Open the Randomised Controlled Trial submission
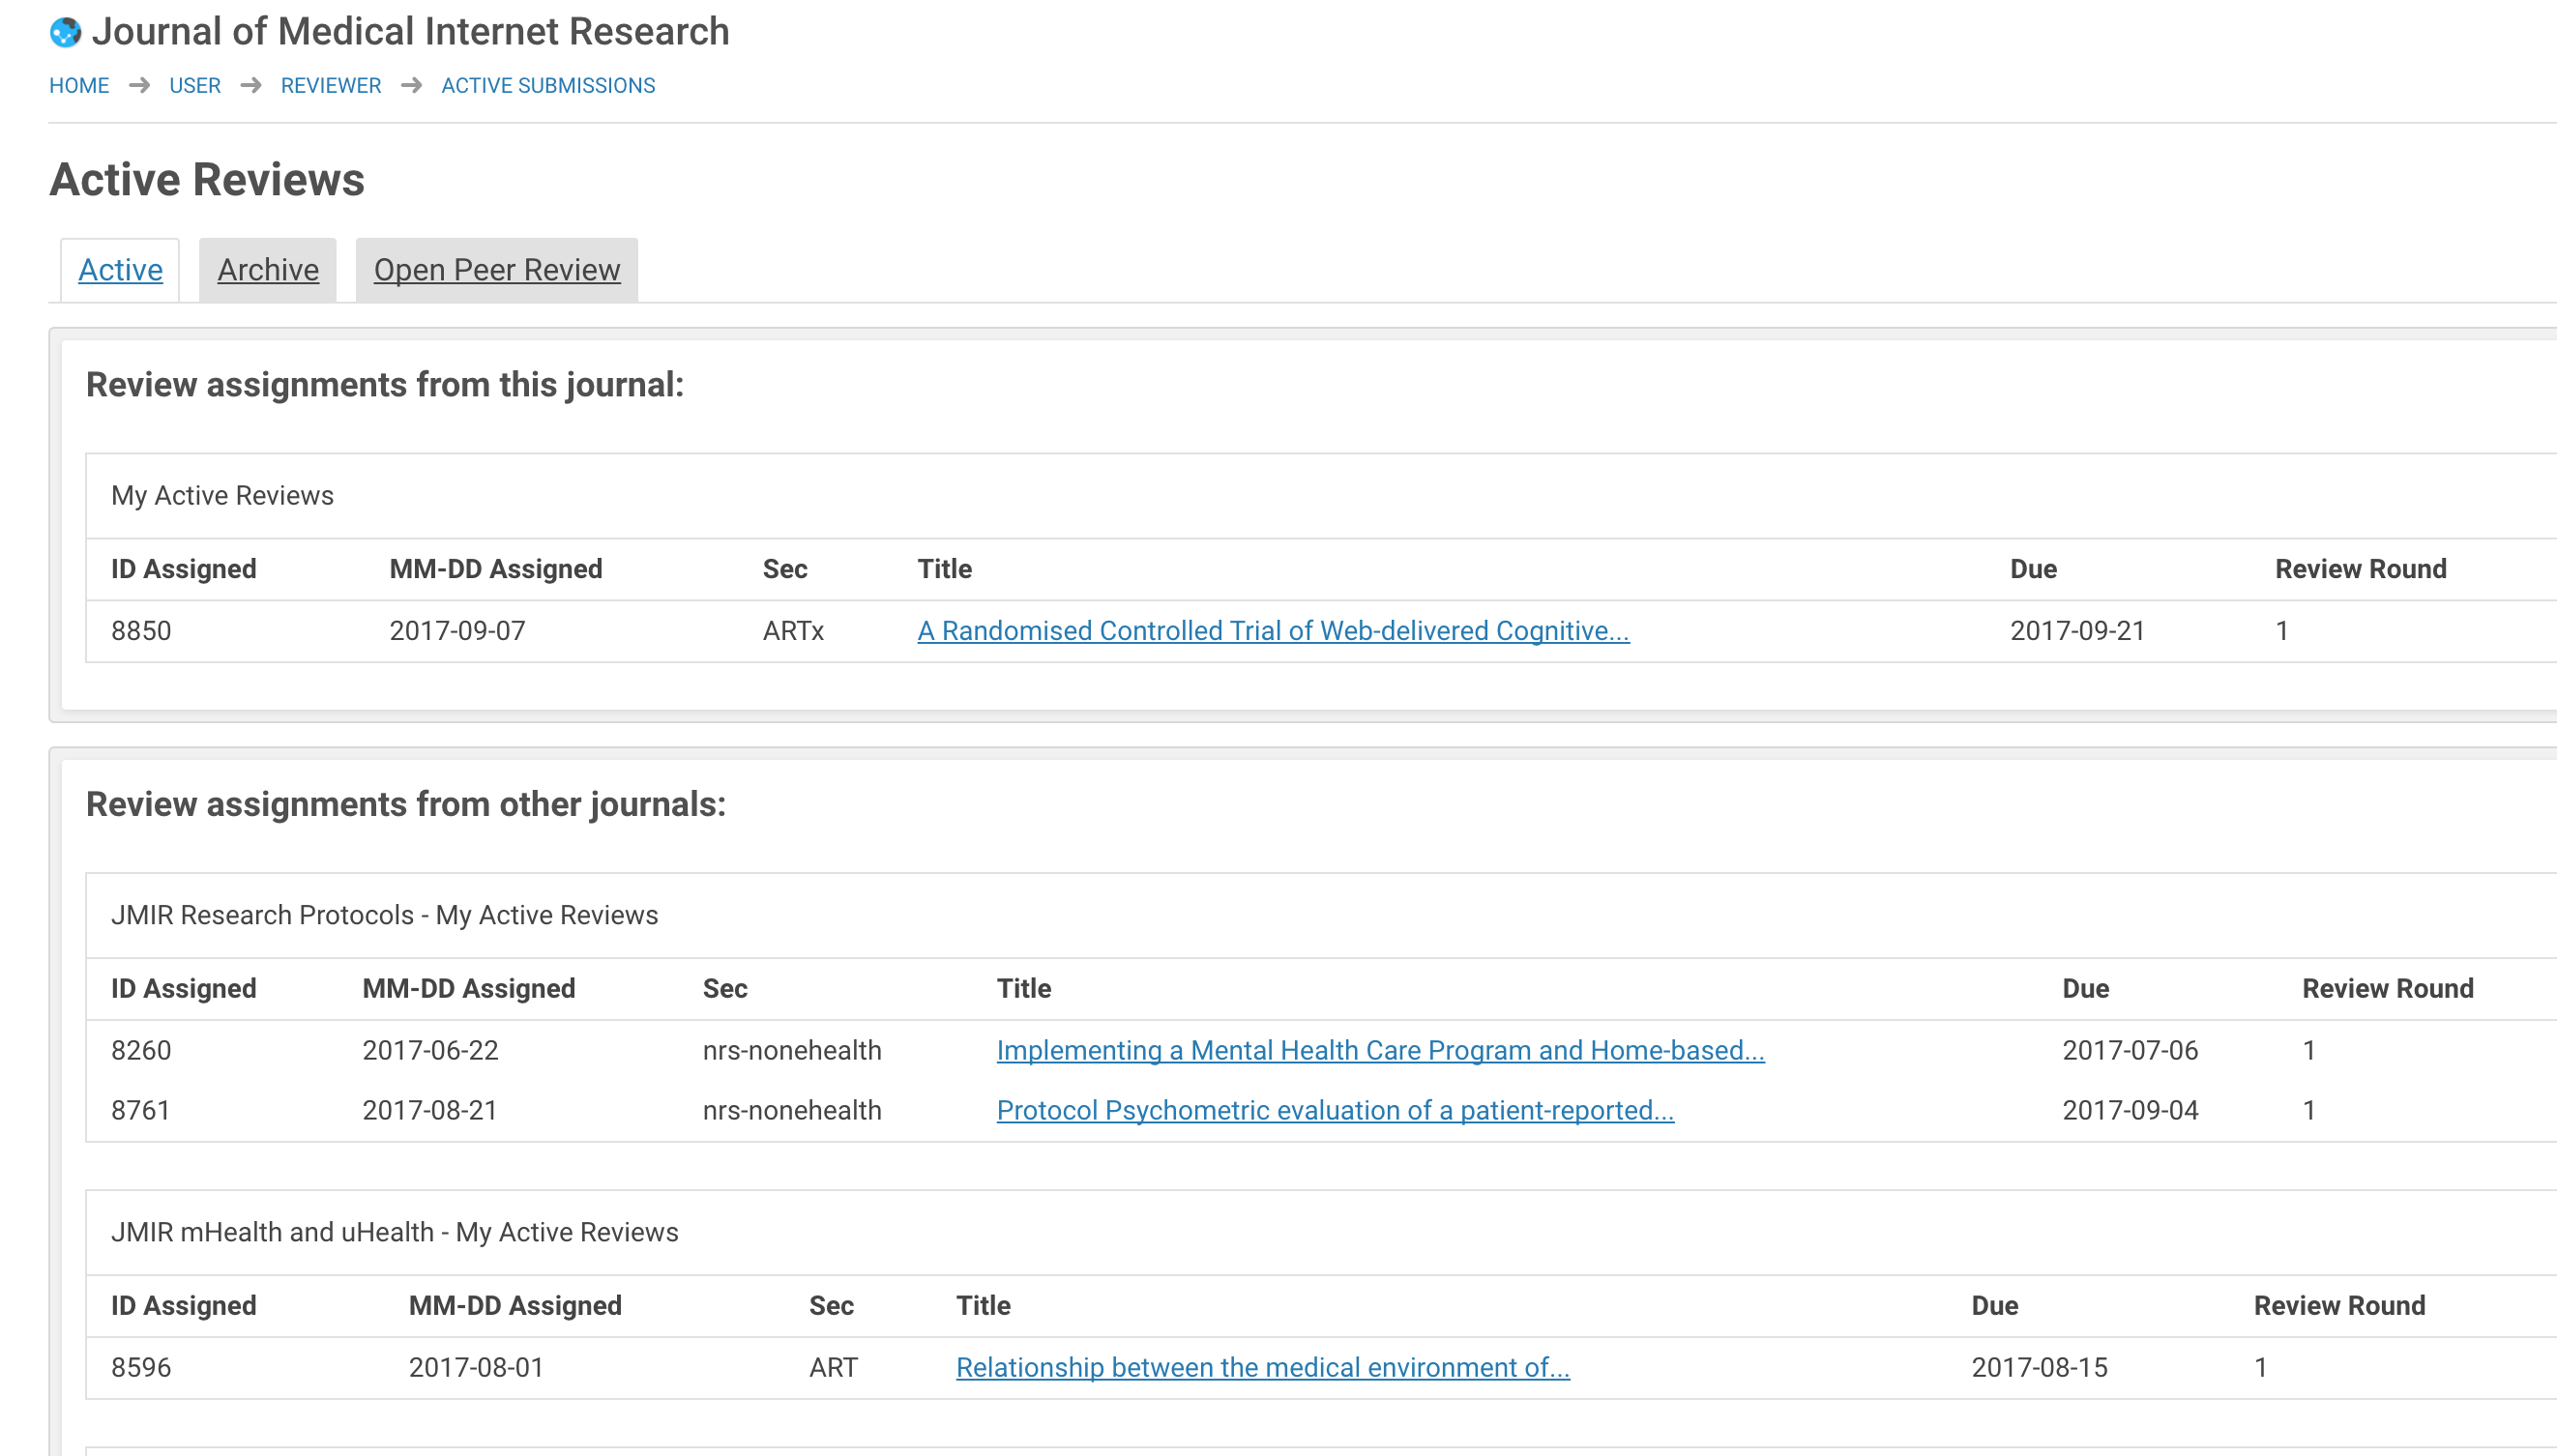Viewport: 2557px width, 1456px height. tap(1273, 631)
